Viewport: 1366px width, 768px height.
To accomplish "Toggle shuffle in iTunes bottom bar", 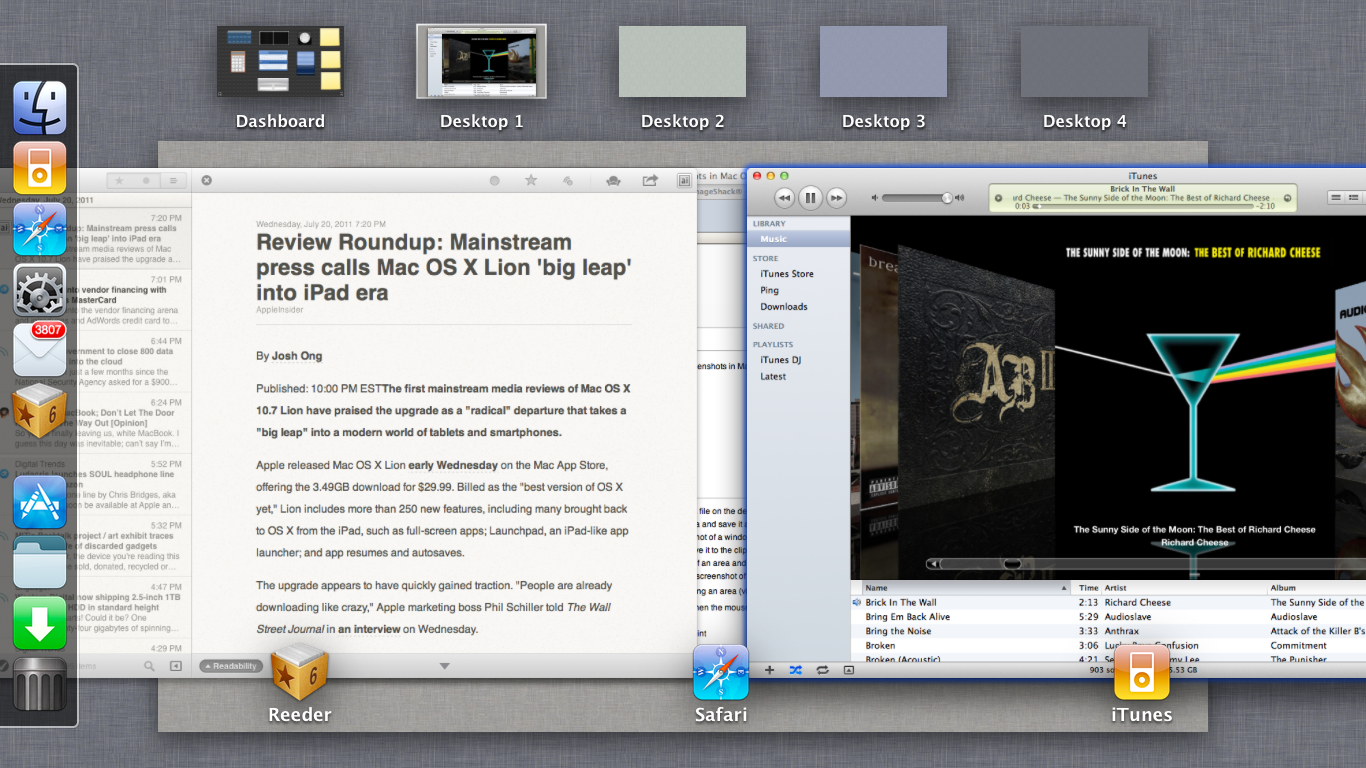I will coord(795,670).
